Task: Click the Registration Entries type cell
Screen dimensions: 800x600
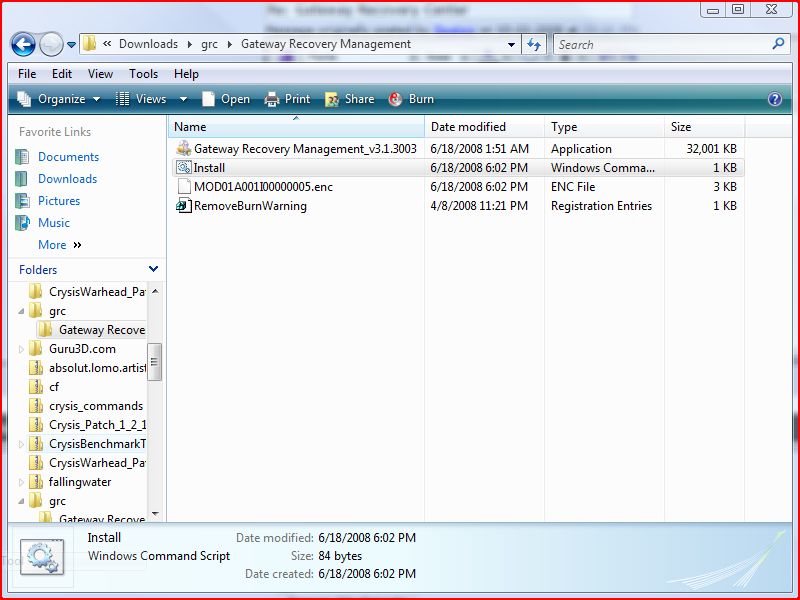Action: point(602,206)
